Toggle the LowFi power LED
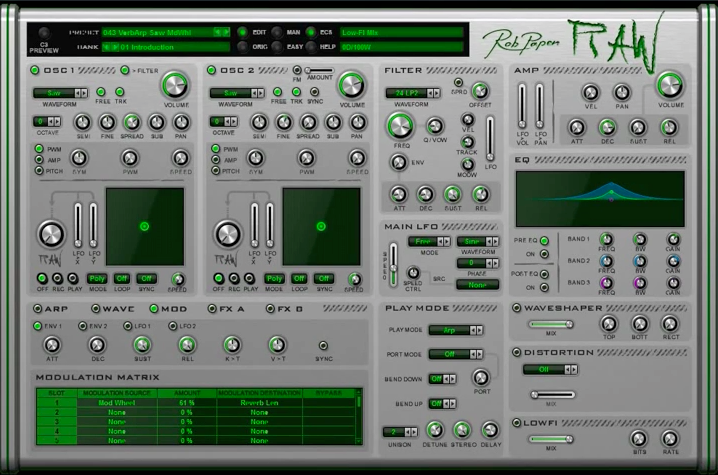The width and height of the screenshot is (718, 475). click(517, 422)
